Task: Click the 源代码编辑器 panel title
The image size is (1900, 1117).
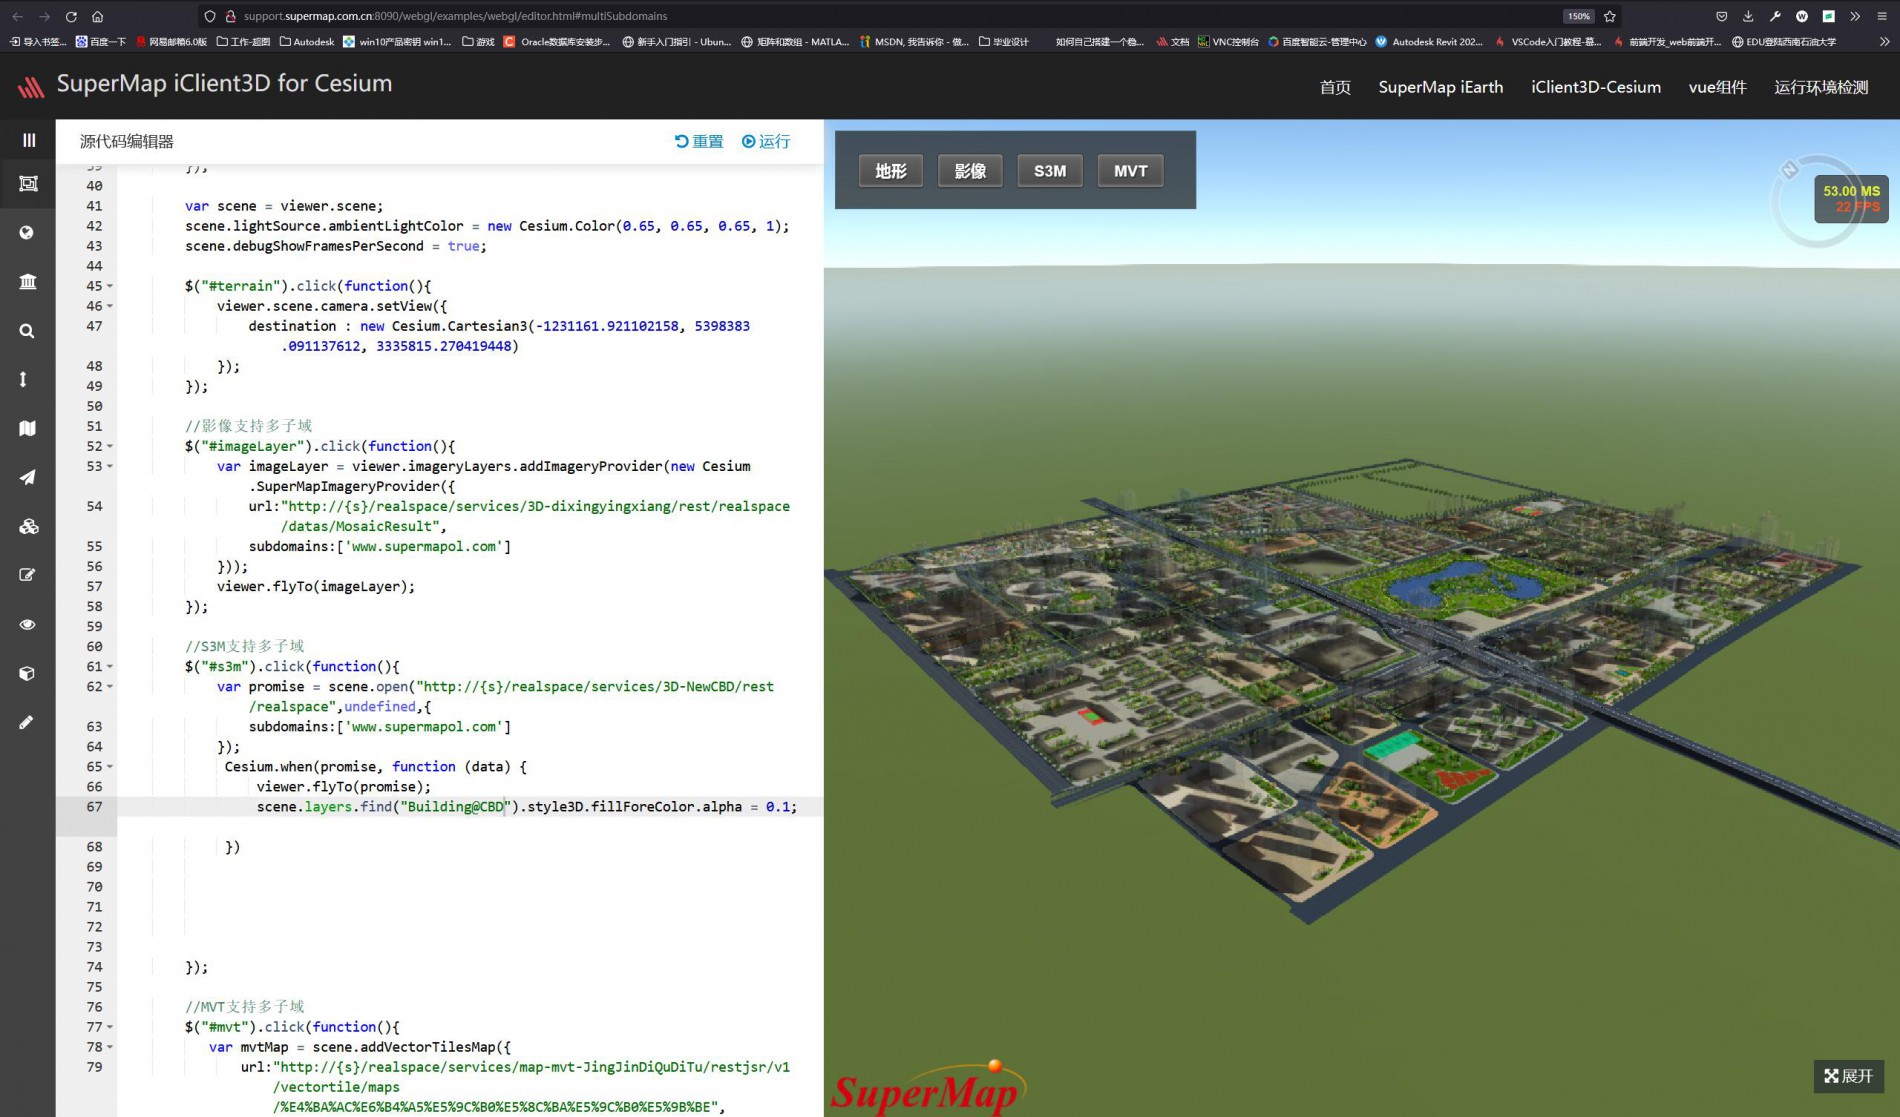Action: [127, 142]
